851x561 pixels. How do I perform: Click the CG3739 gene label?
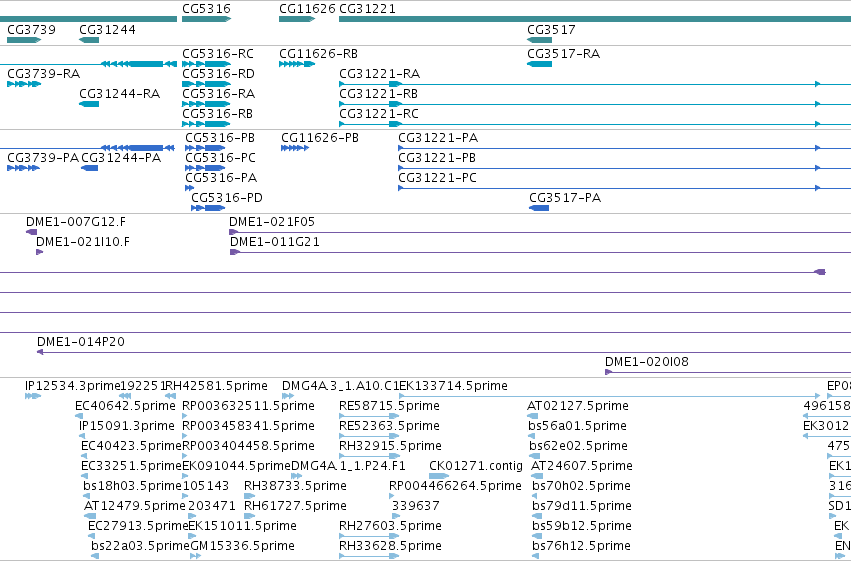point(31,29)
